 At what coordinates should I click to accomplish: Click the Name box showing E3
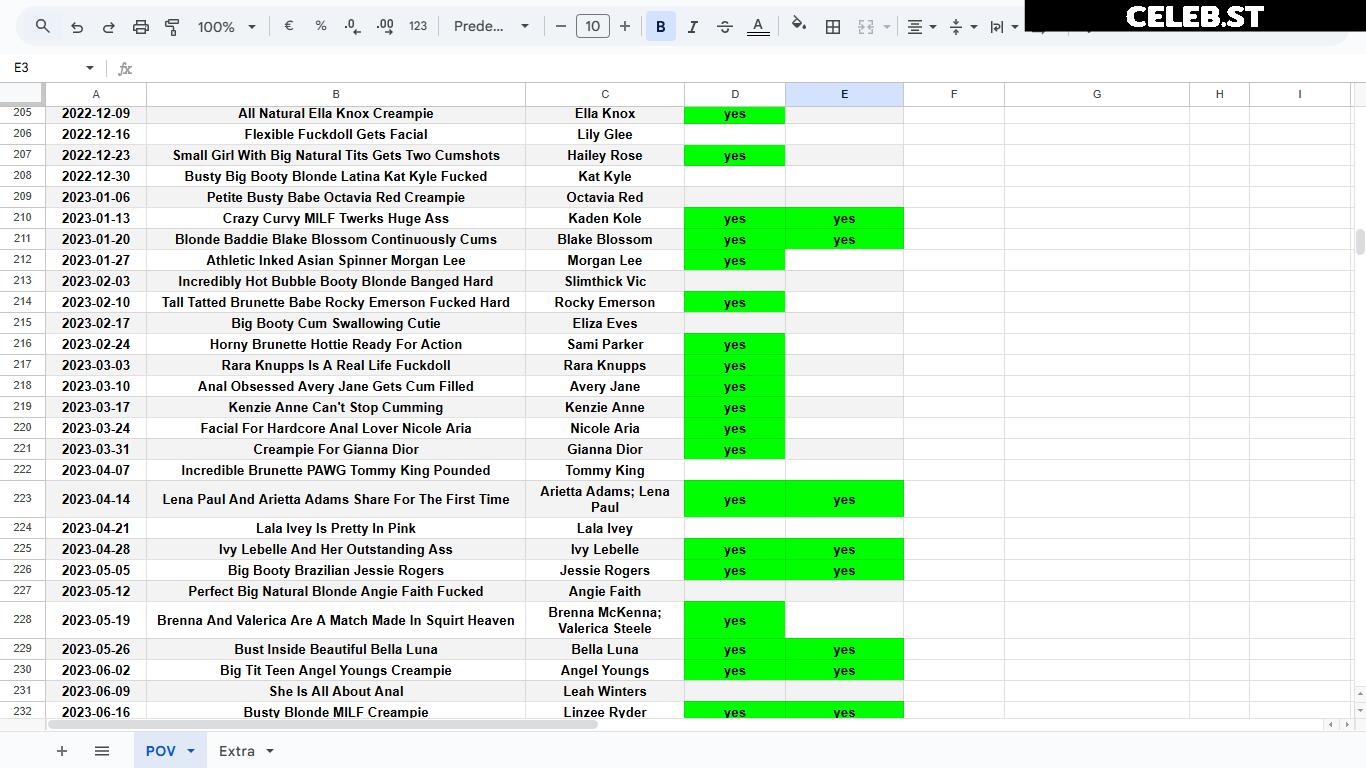pos(45,68)
